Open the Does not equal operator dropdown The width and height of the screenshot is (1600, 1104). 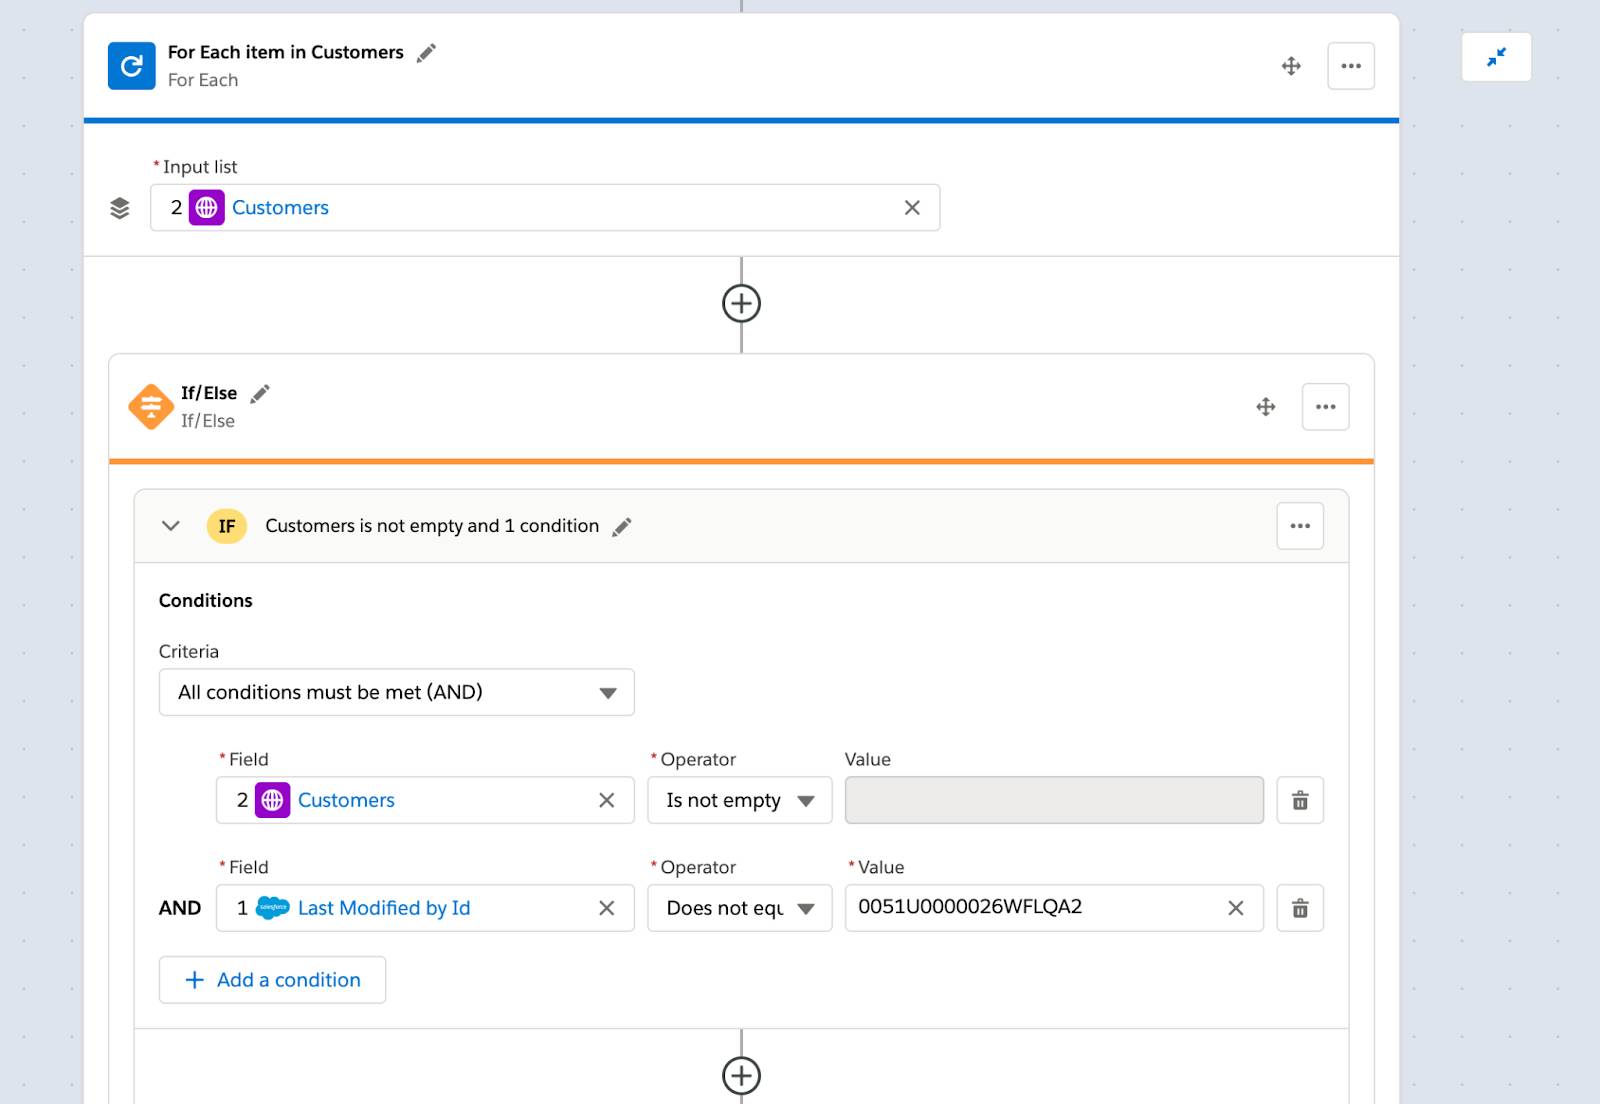click(740, 908)
